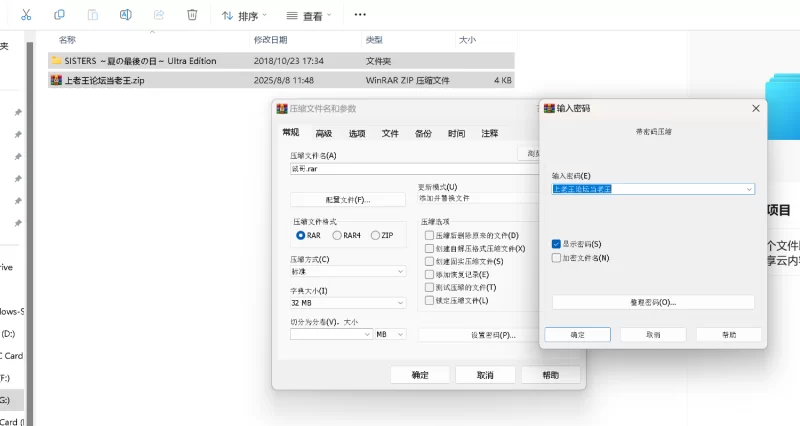Expand the password field dropdown arrow
800x426 pixels.
[x=749, y=189]
